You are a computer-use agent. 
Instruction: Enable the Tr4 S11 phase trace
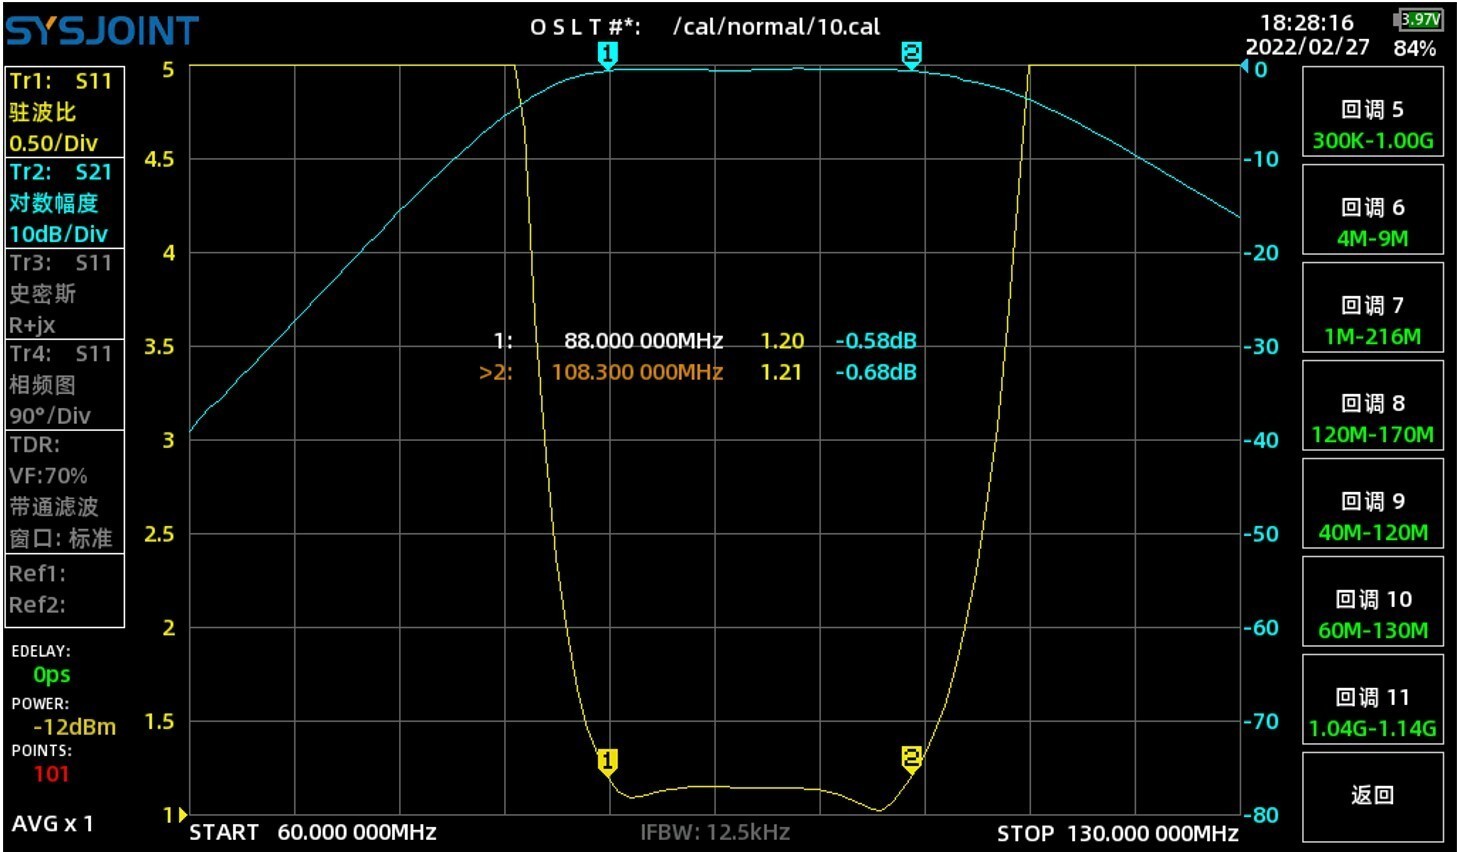[x=65, y=384]
